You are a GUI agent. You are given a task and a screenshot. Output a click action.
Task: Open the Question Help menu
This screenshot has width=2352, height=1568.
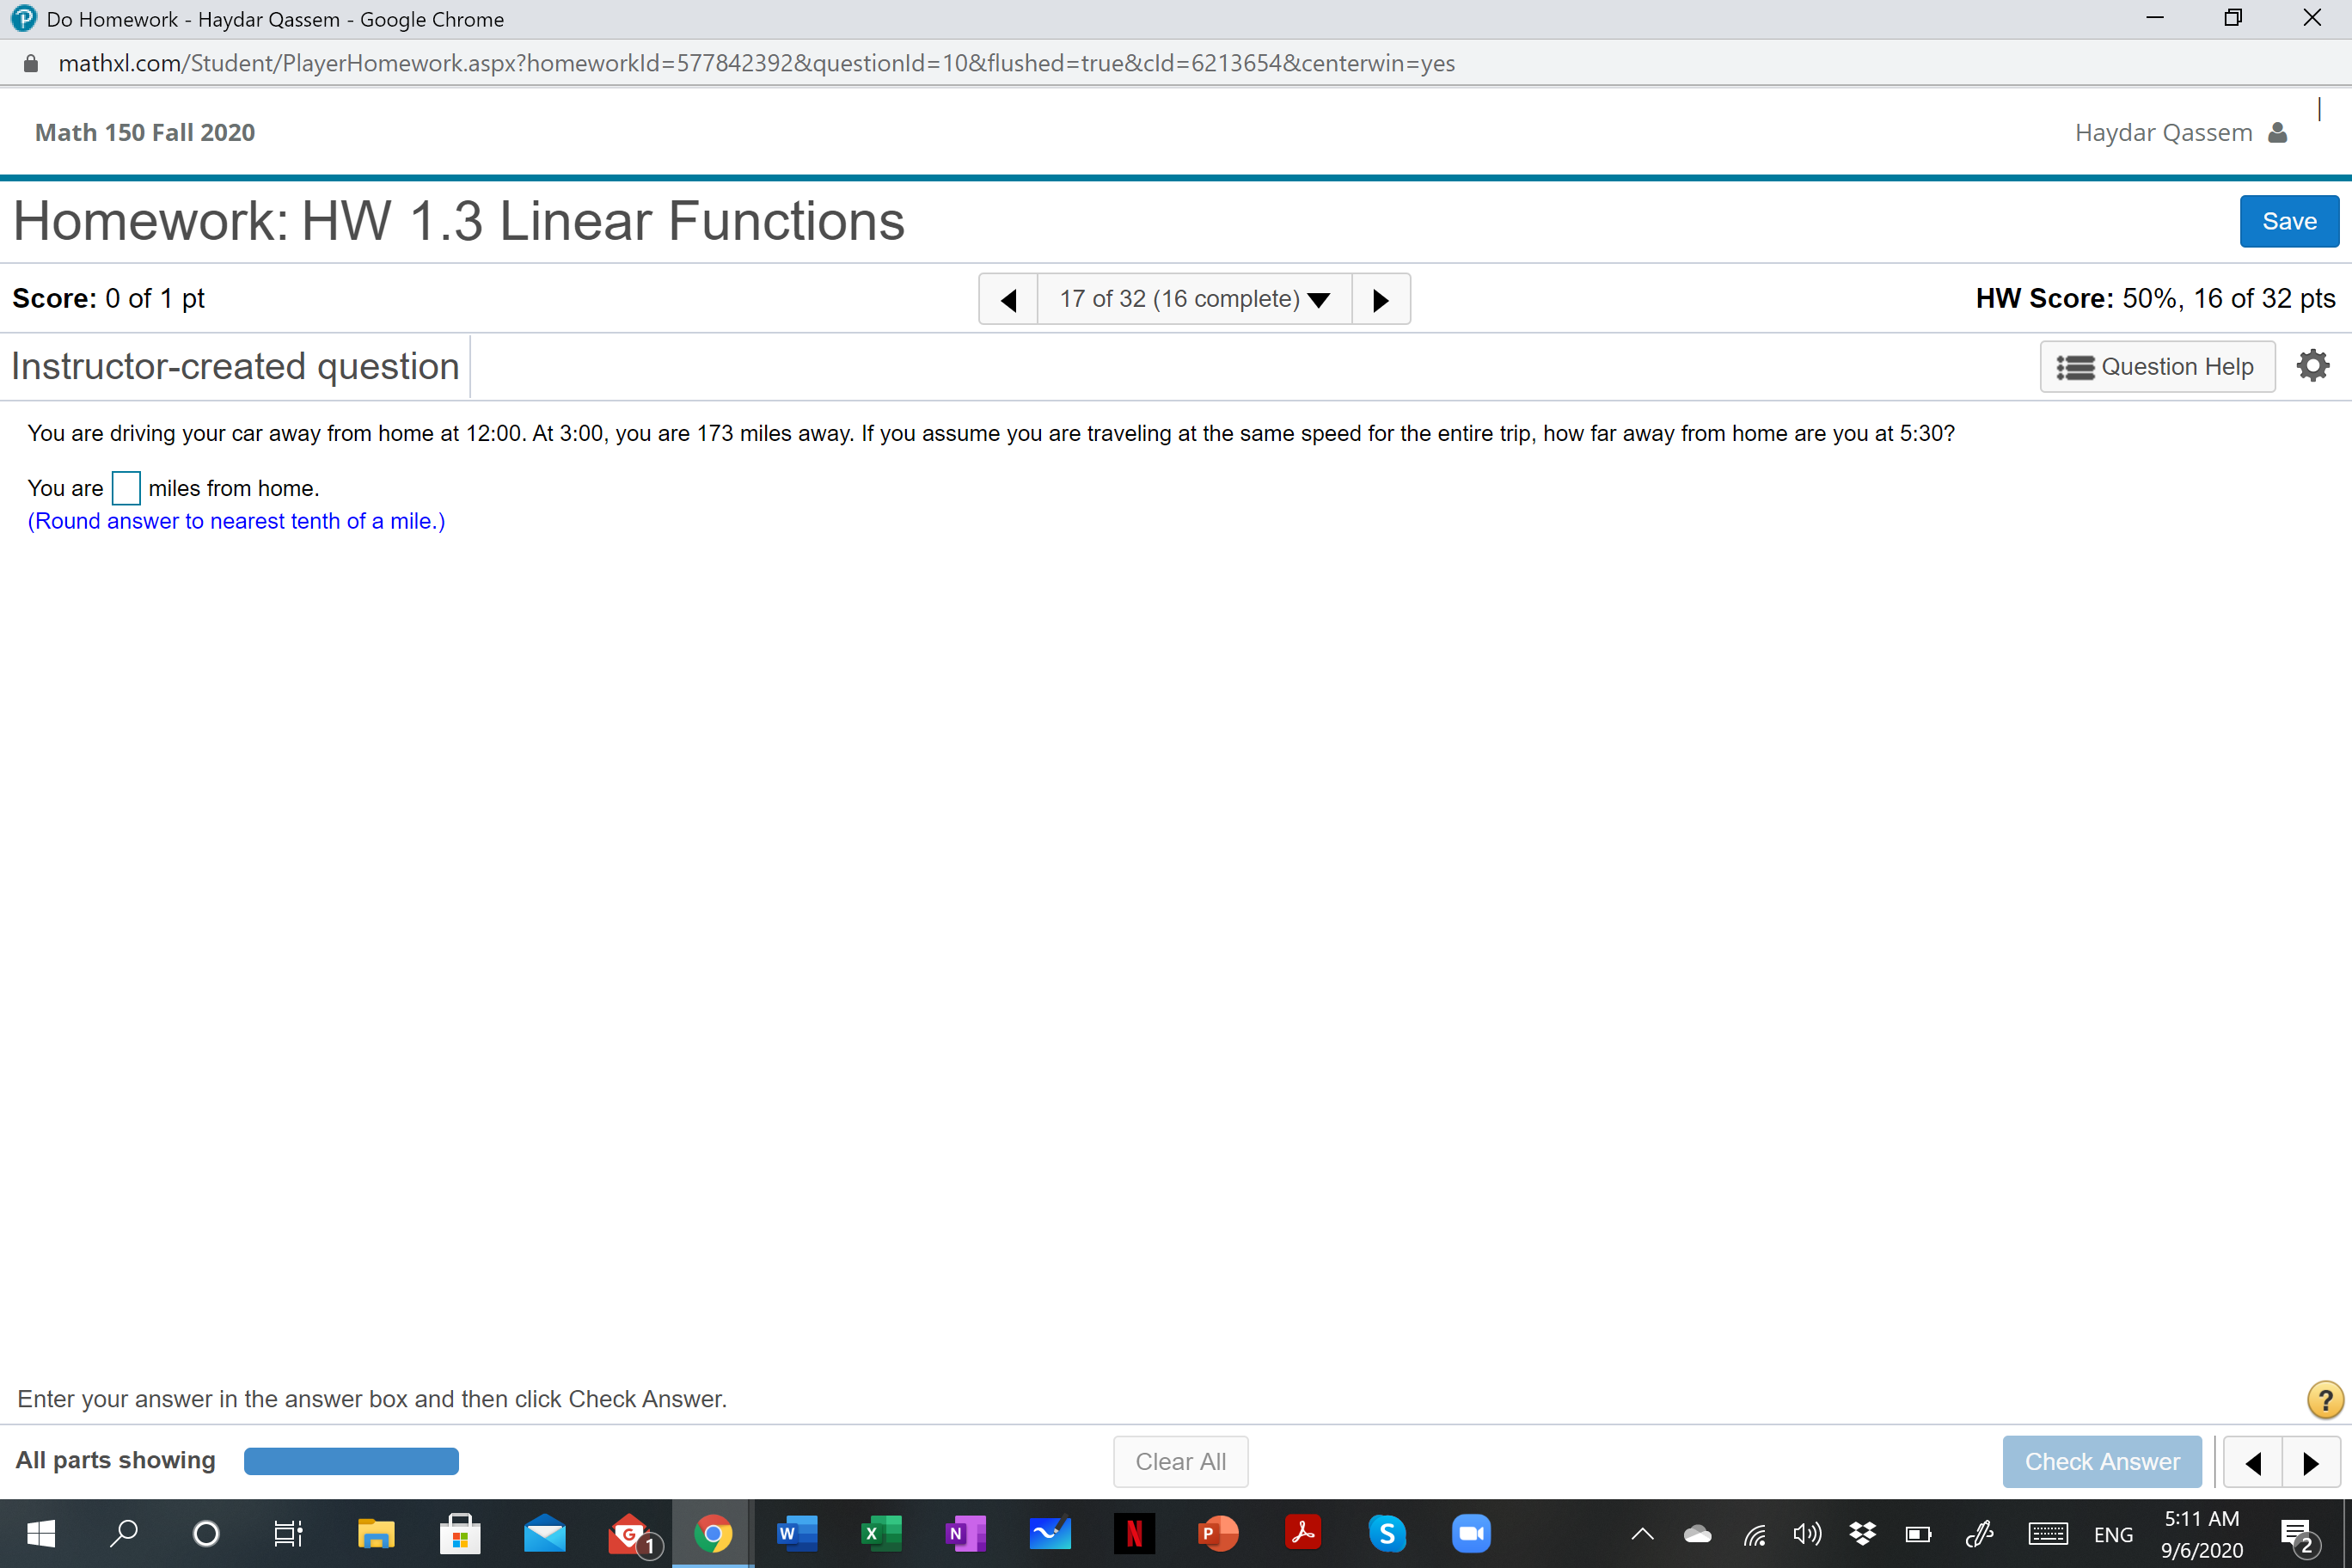click(2156, 367)
